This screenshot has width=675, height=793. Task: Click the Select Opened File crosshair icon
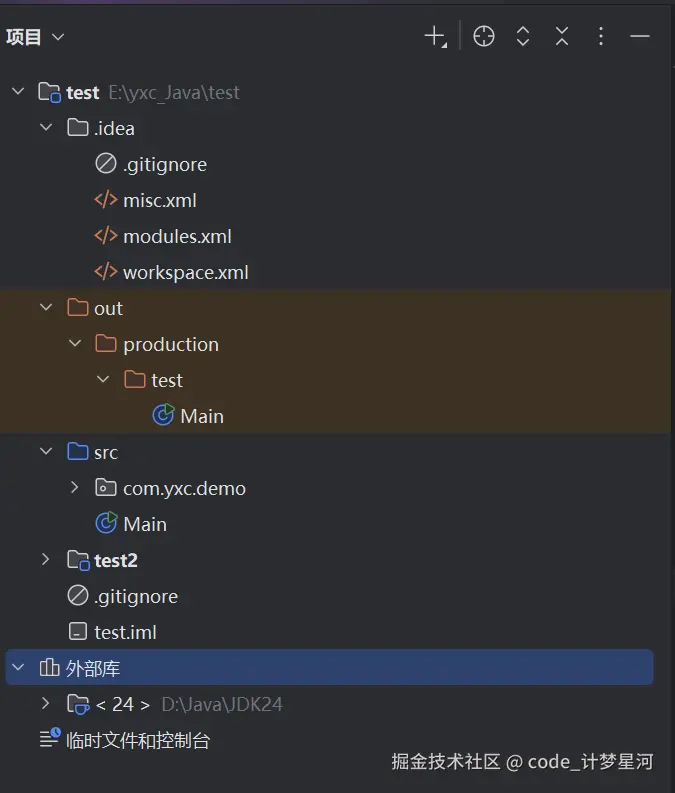484,37
